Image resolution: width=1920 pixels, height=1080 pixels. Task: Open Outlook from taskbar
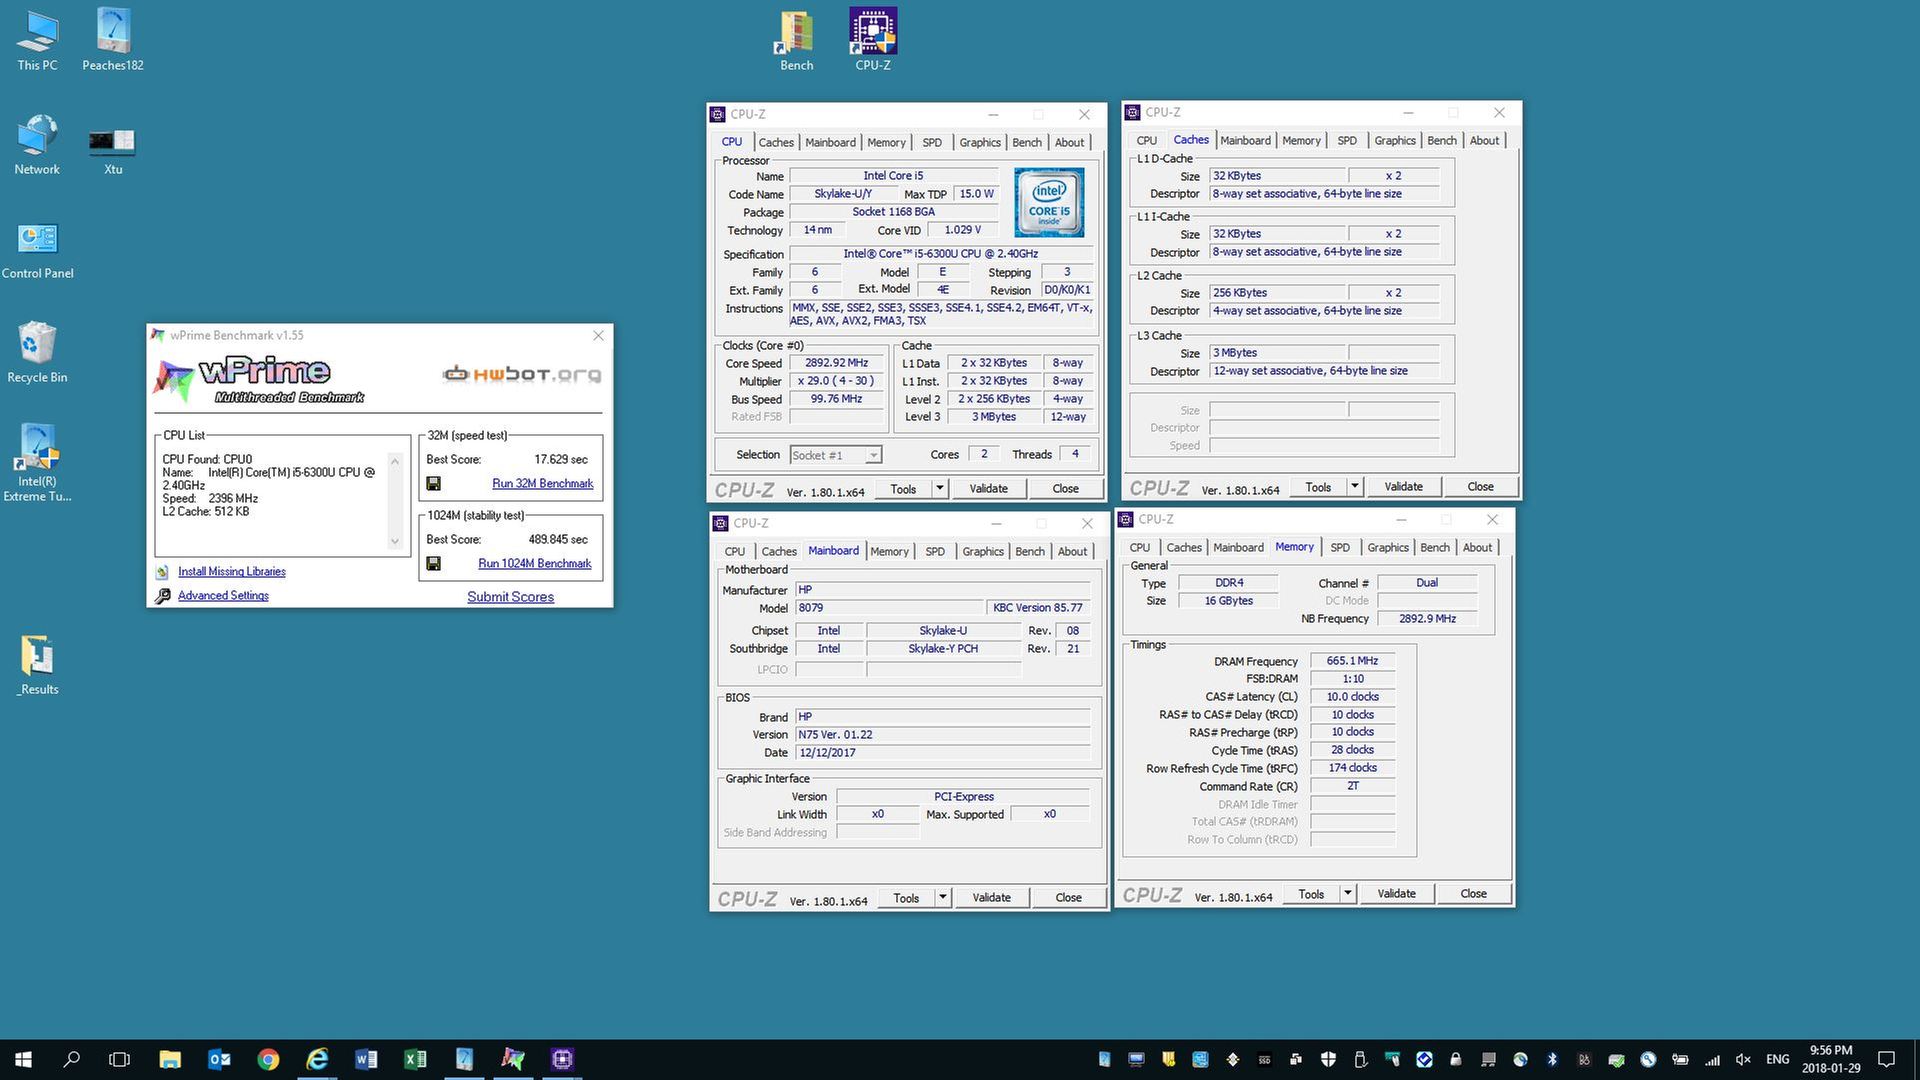(x=219, y=1059)
